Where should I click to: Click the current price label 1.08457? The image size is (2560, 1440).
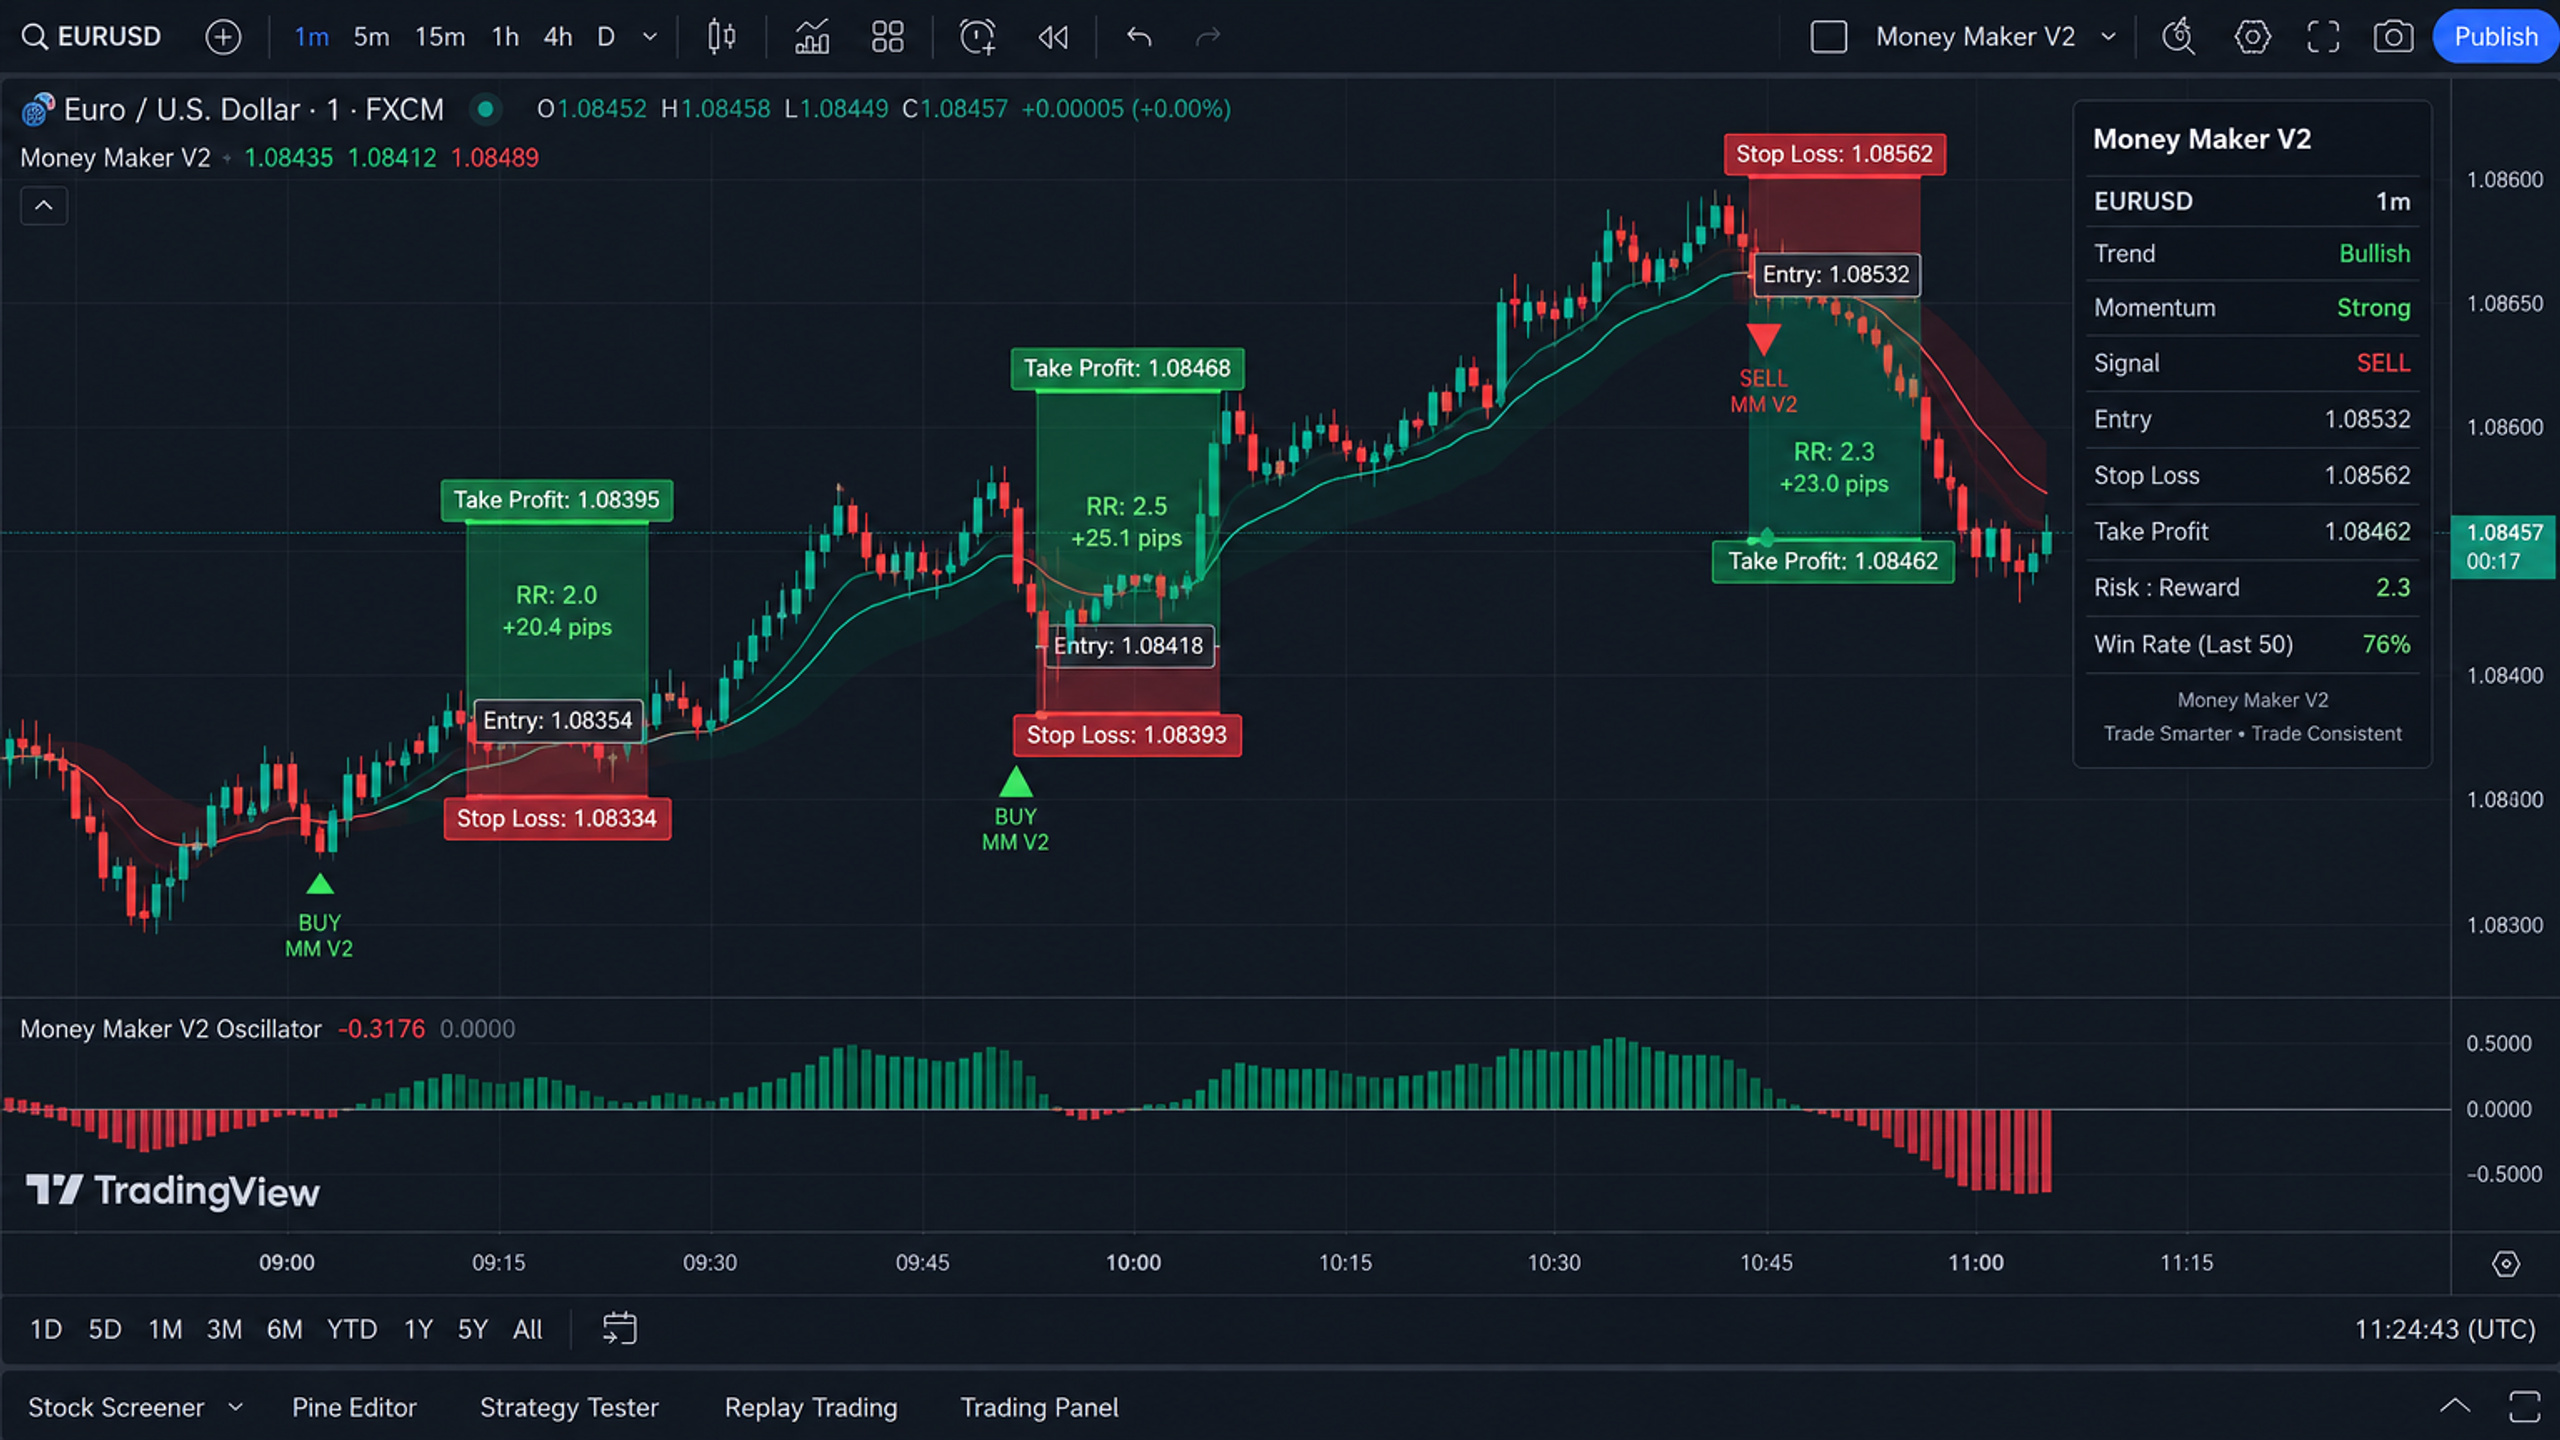pos(2504,546)
